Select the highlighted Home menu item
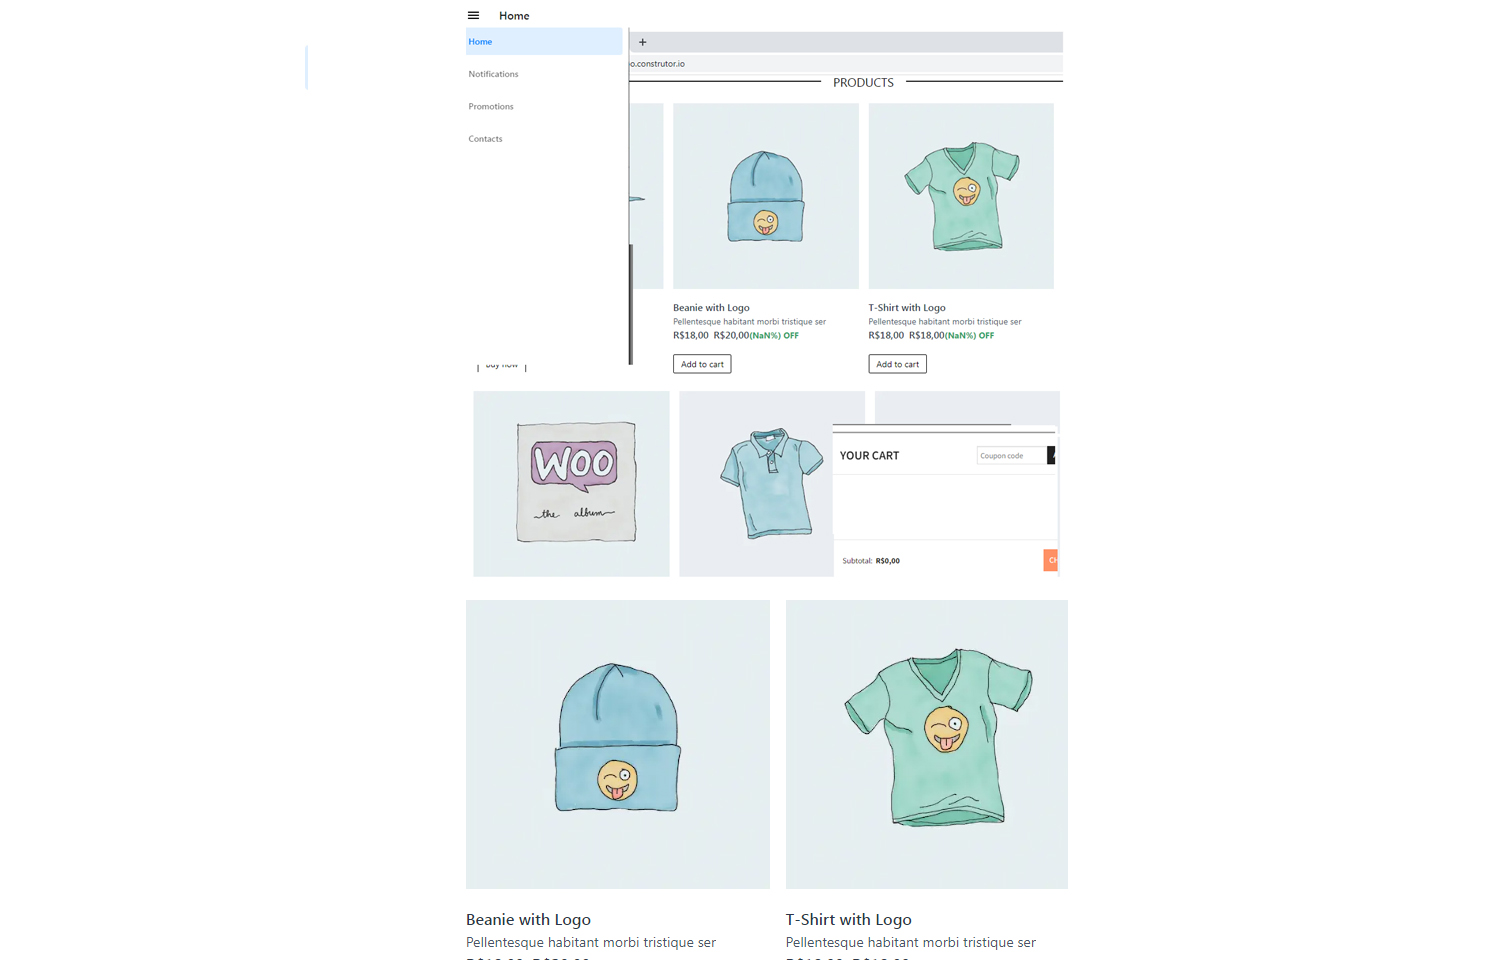This screenshot has height=960, width=1500. click(x=544, y=41)
